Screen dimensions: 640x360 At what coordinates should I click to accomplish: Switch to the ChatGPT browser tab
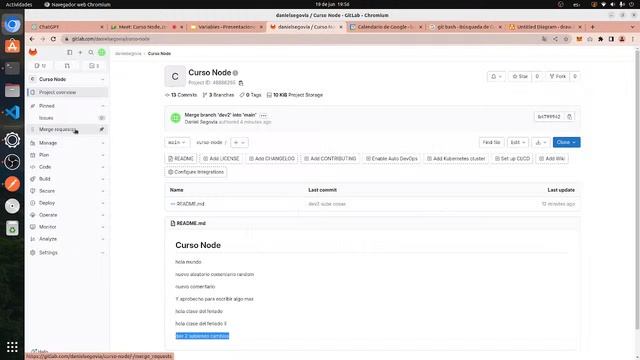67,27
